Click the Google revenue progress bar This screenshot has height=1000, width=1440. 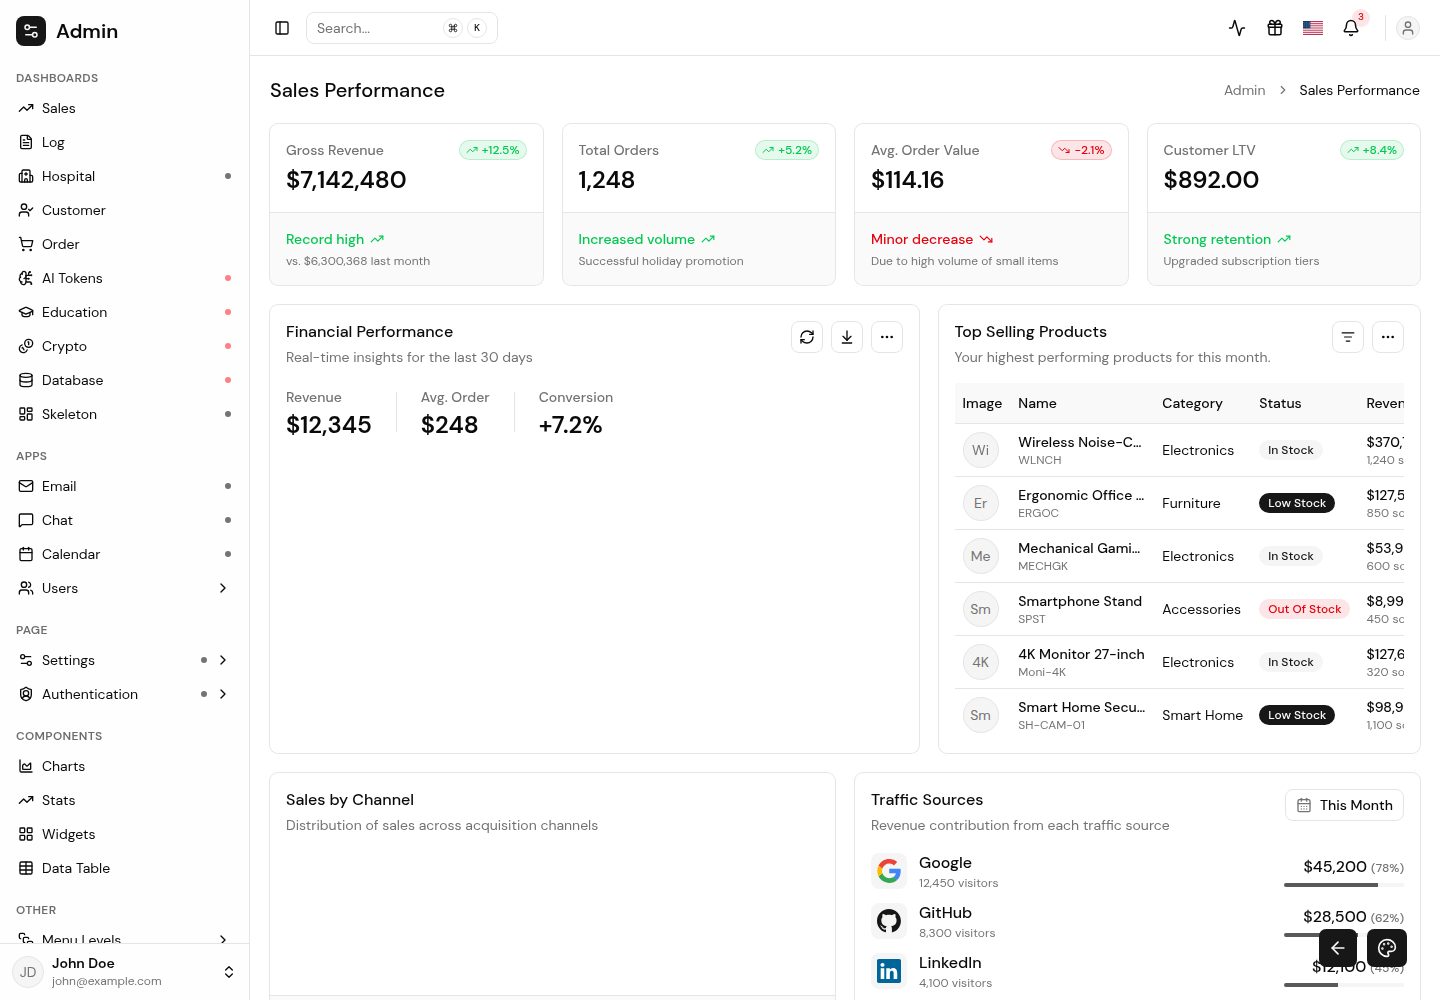click(1344, 885)
